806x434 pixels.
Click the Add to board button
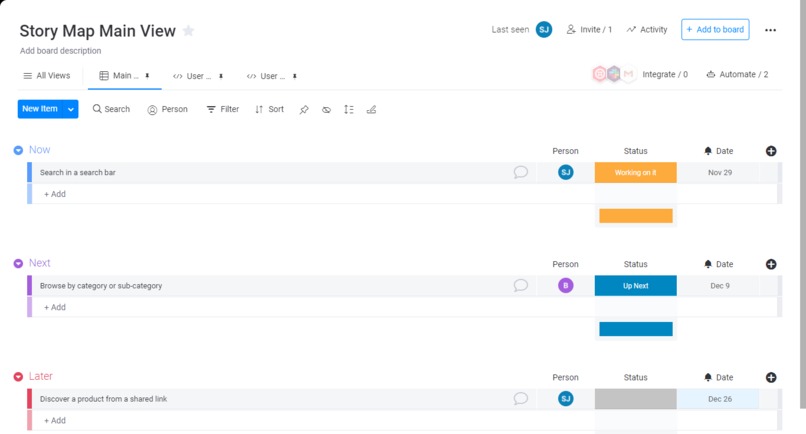tap(715, 29)
